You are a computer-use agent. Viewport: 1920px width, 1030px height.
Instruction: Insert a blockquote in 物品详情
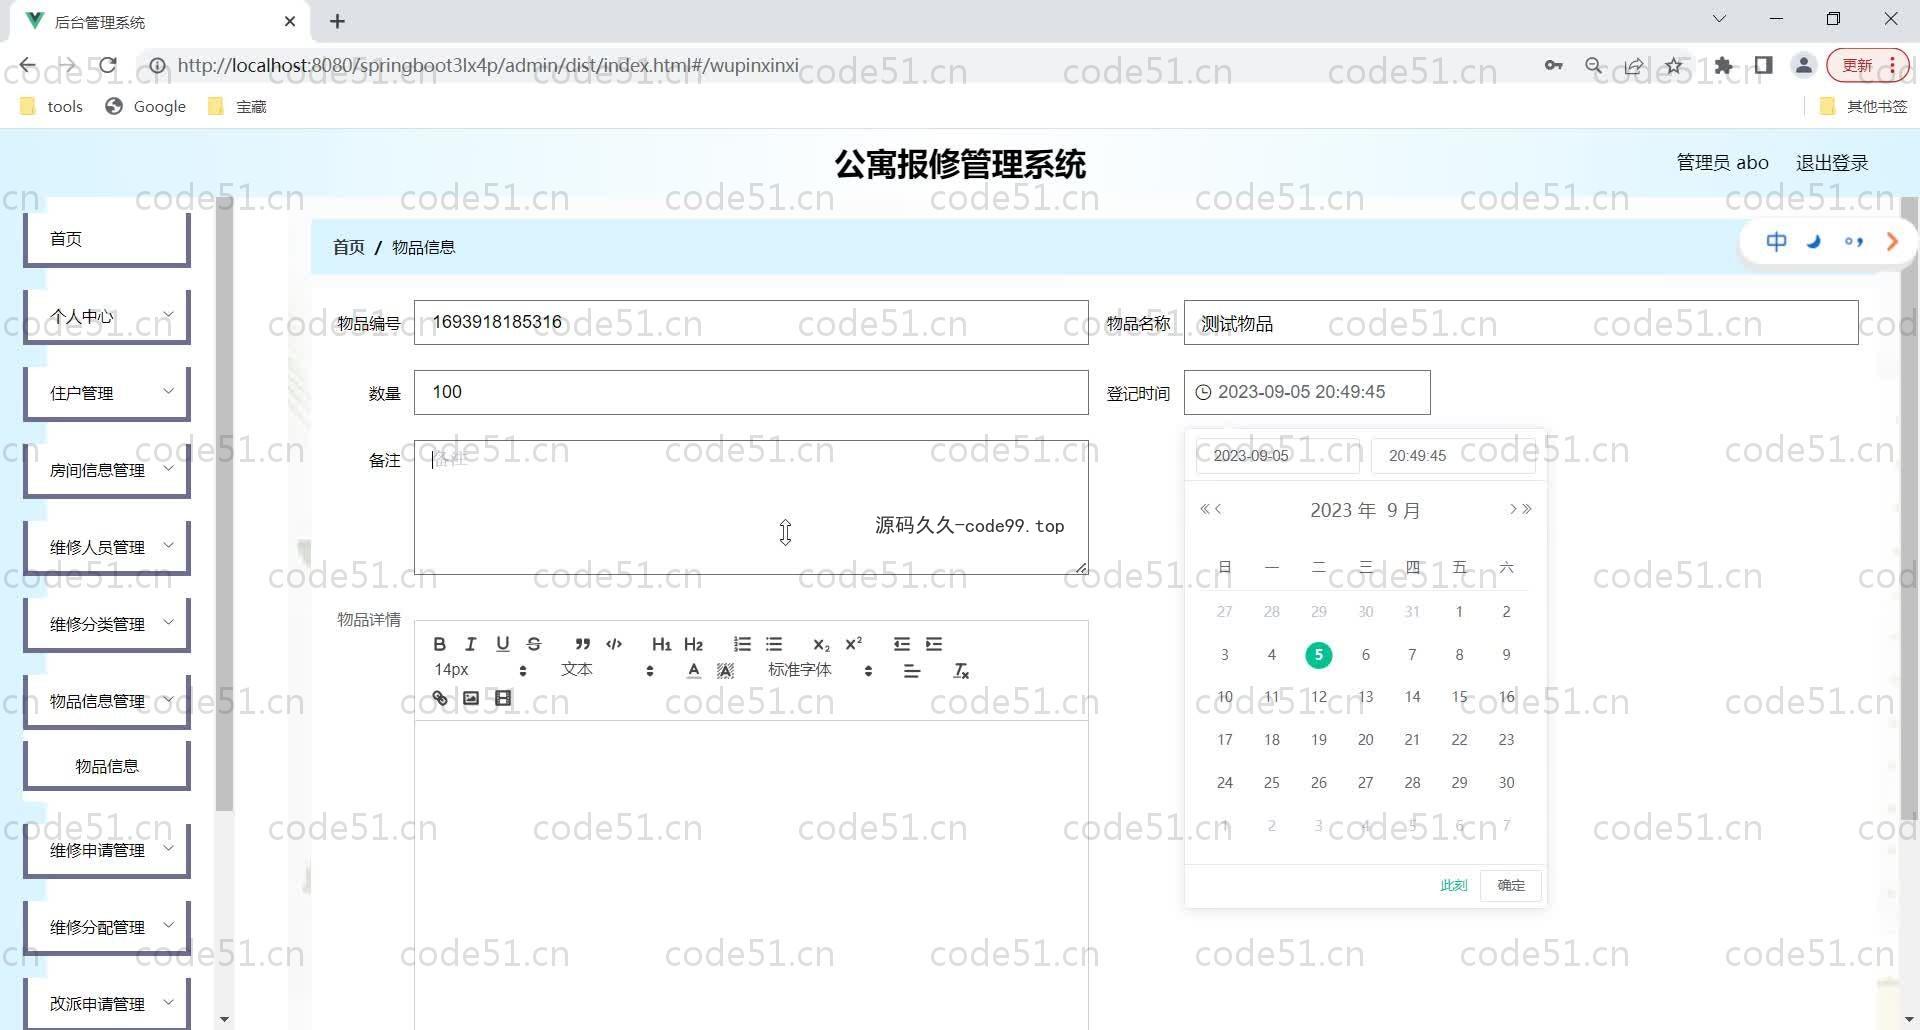pyautogui.click(x=582, y=644)
